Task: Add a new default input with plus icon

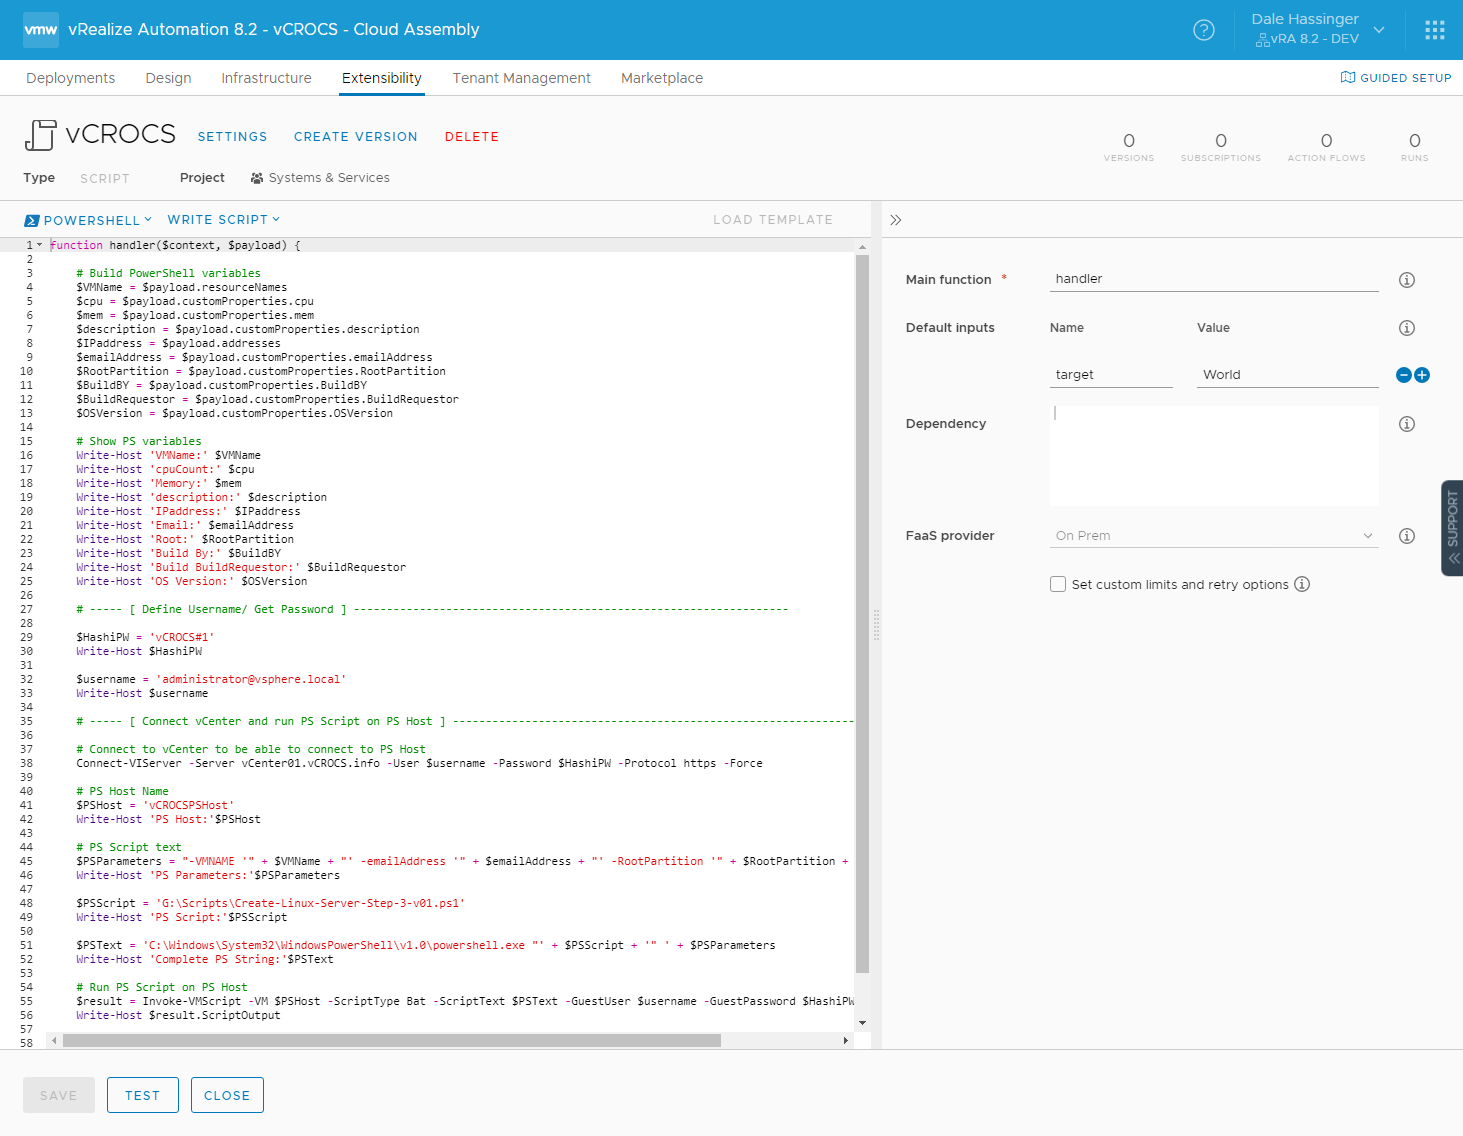Action: pos(1422,375)
